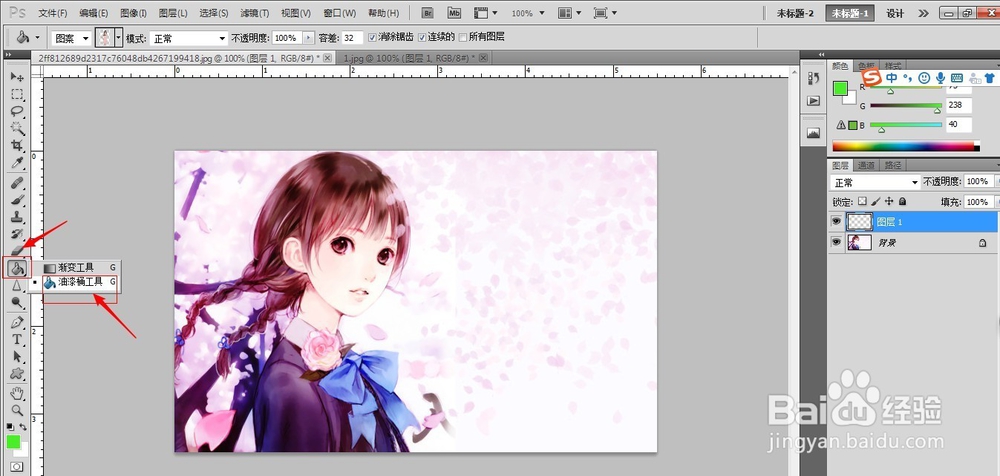This screenshot has height=476, width=1000.
Task: Click the Paint Bucket tool button
Action: pyautogui.click(x=17, y=268)
